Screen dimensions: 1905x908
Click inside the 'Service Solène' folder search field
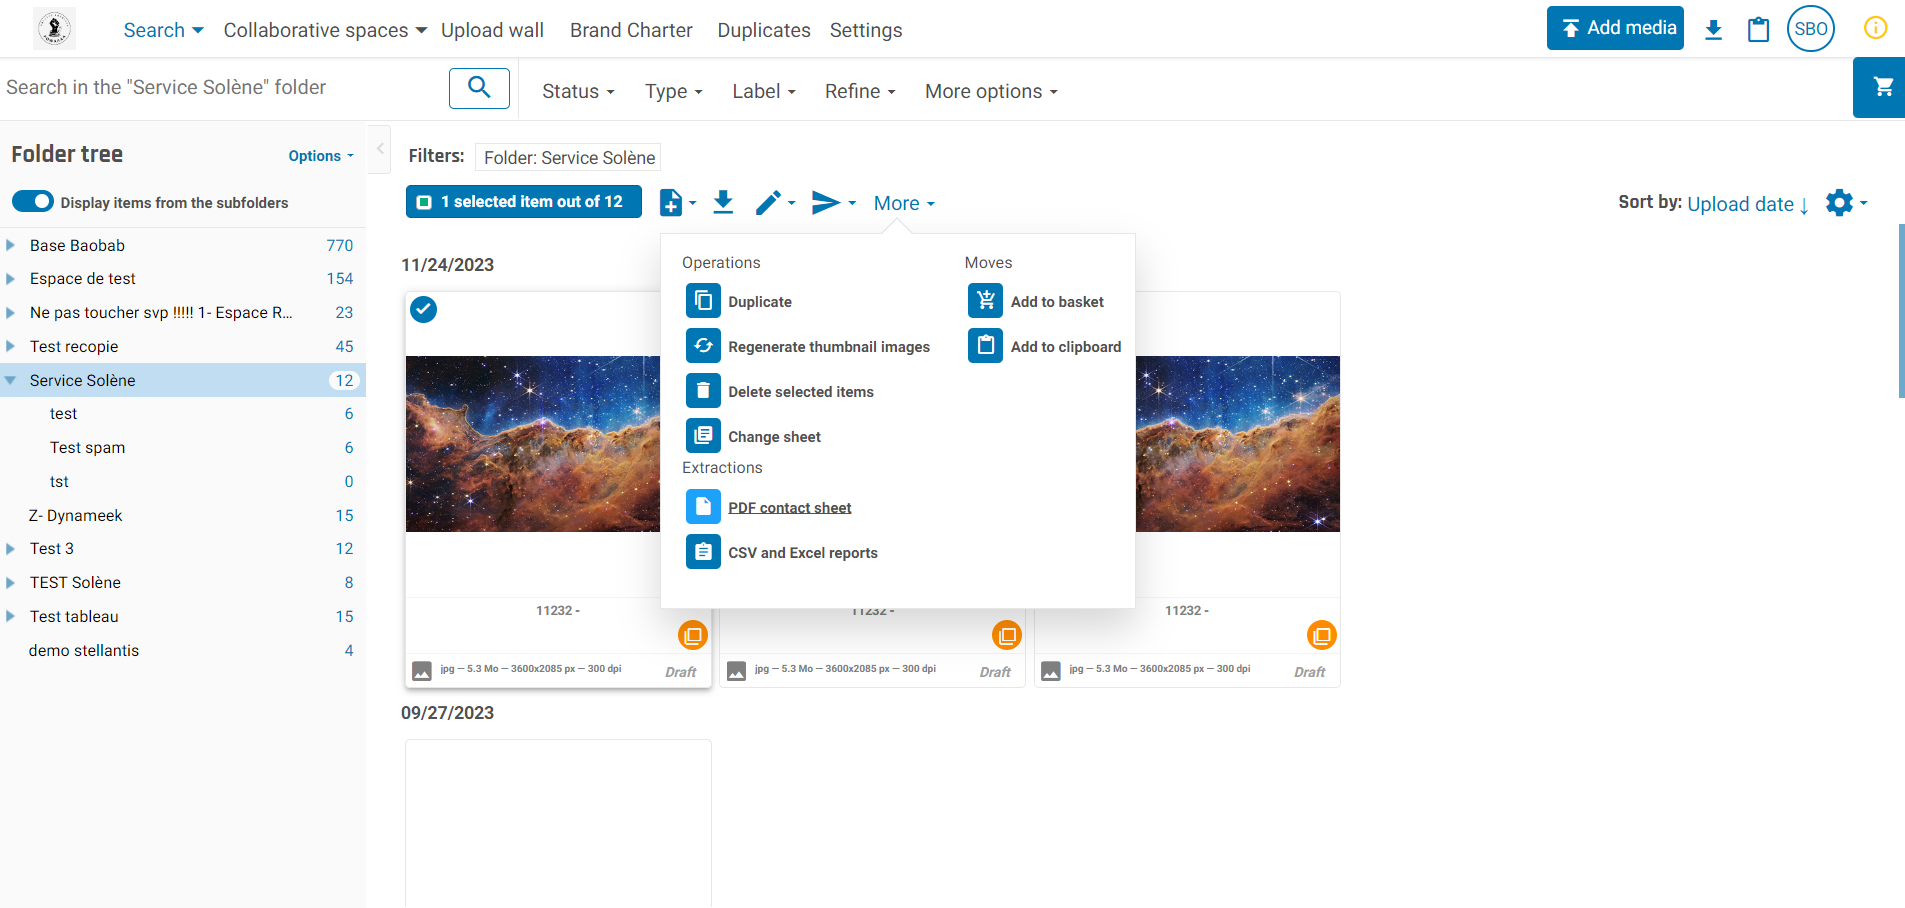click(200, 88)
